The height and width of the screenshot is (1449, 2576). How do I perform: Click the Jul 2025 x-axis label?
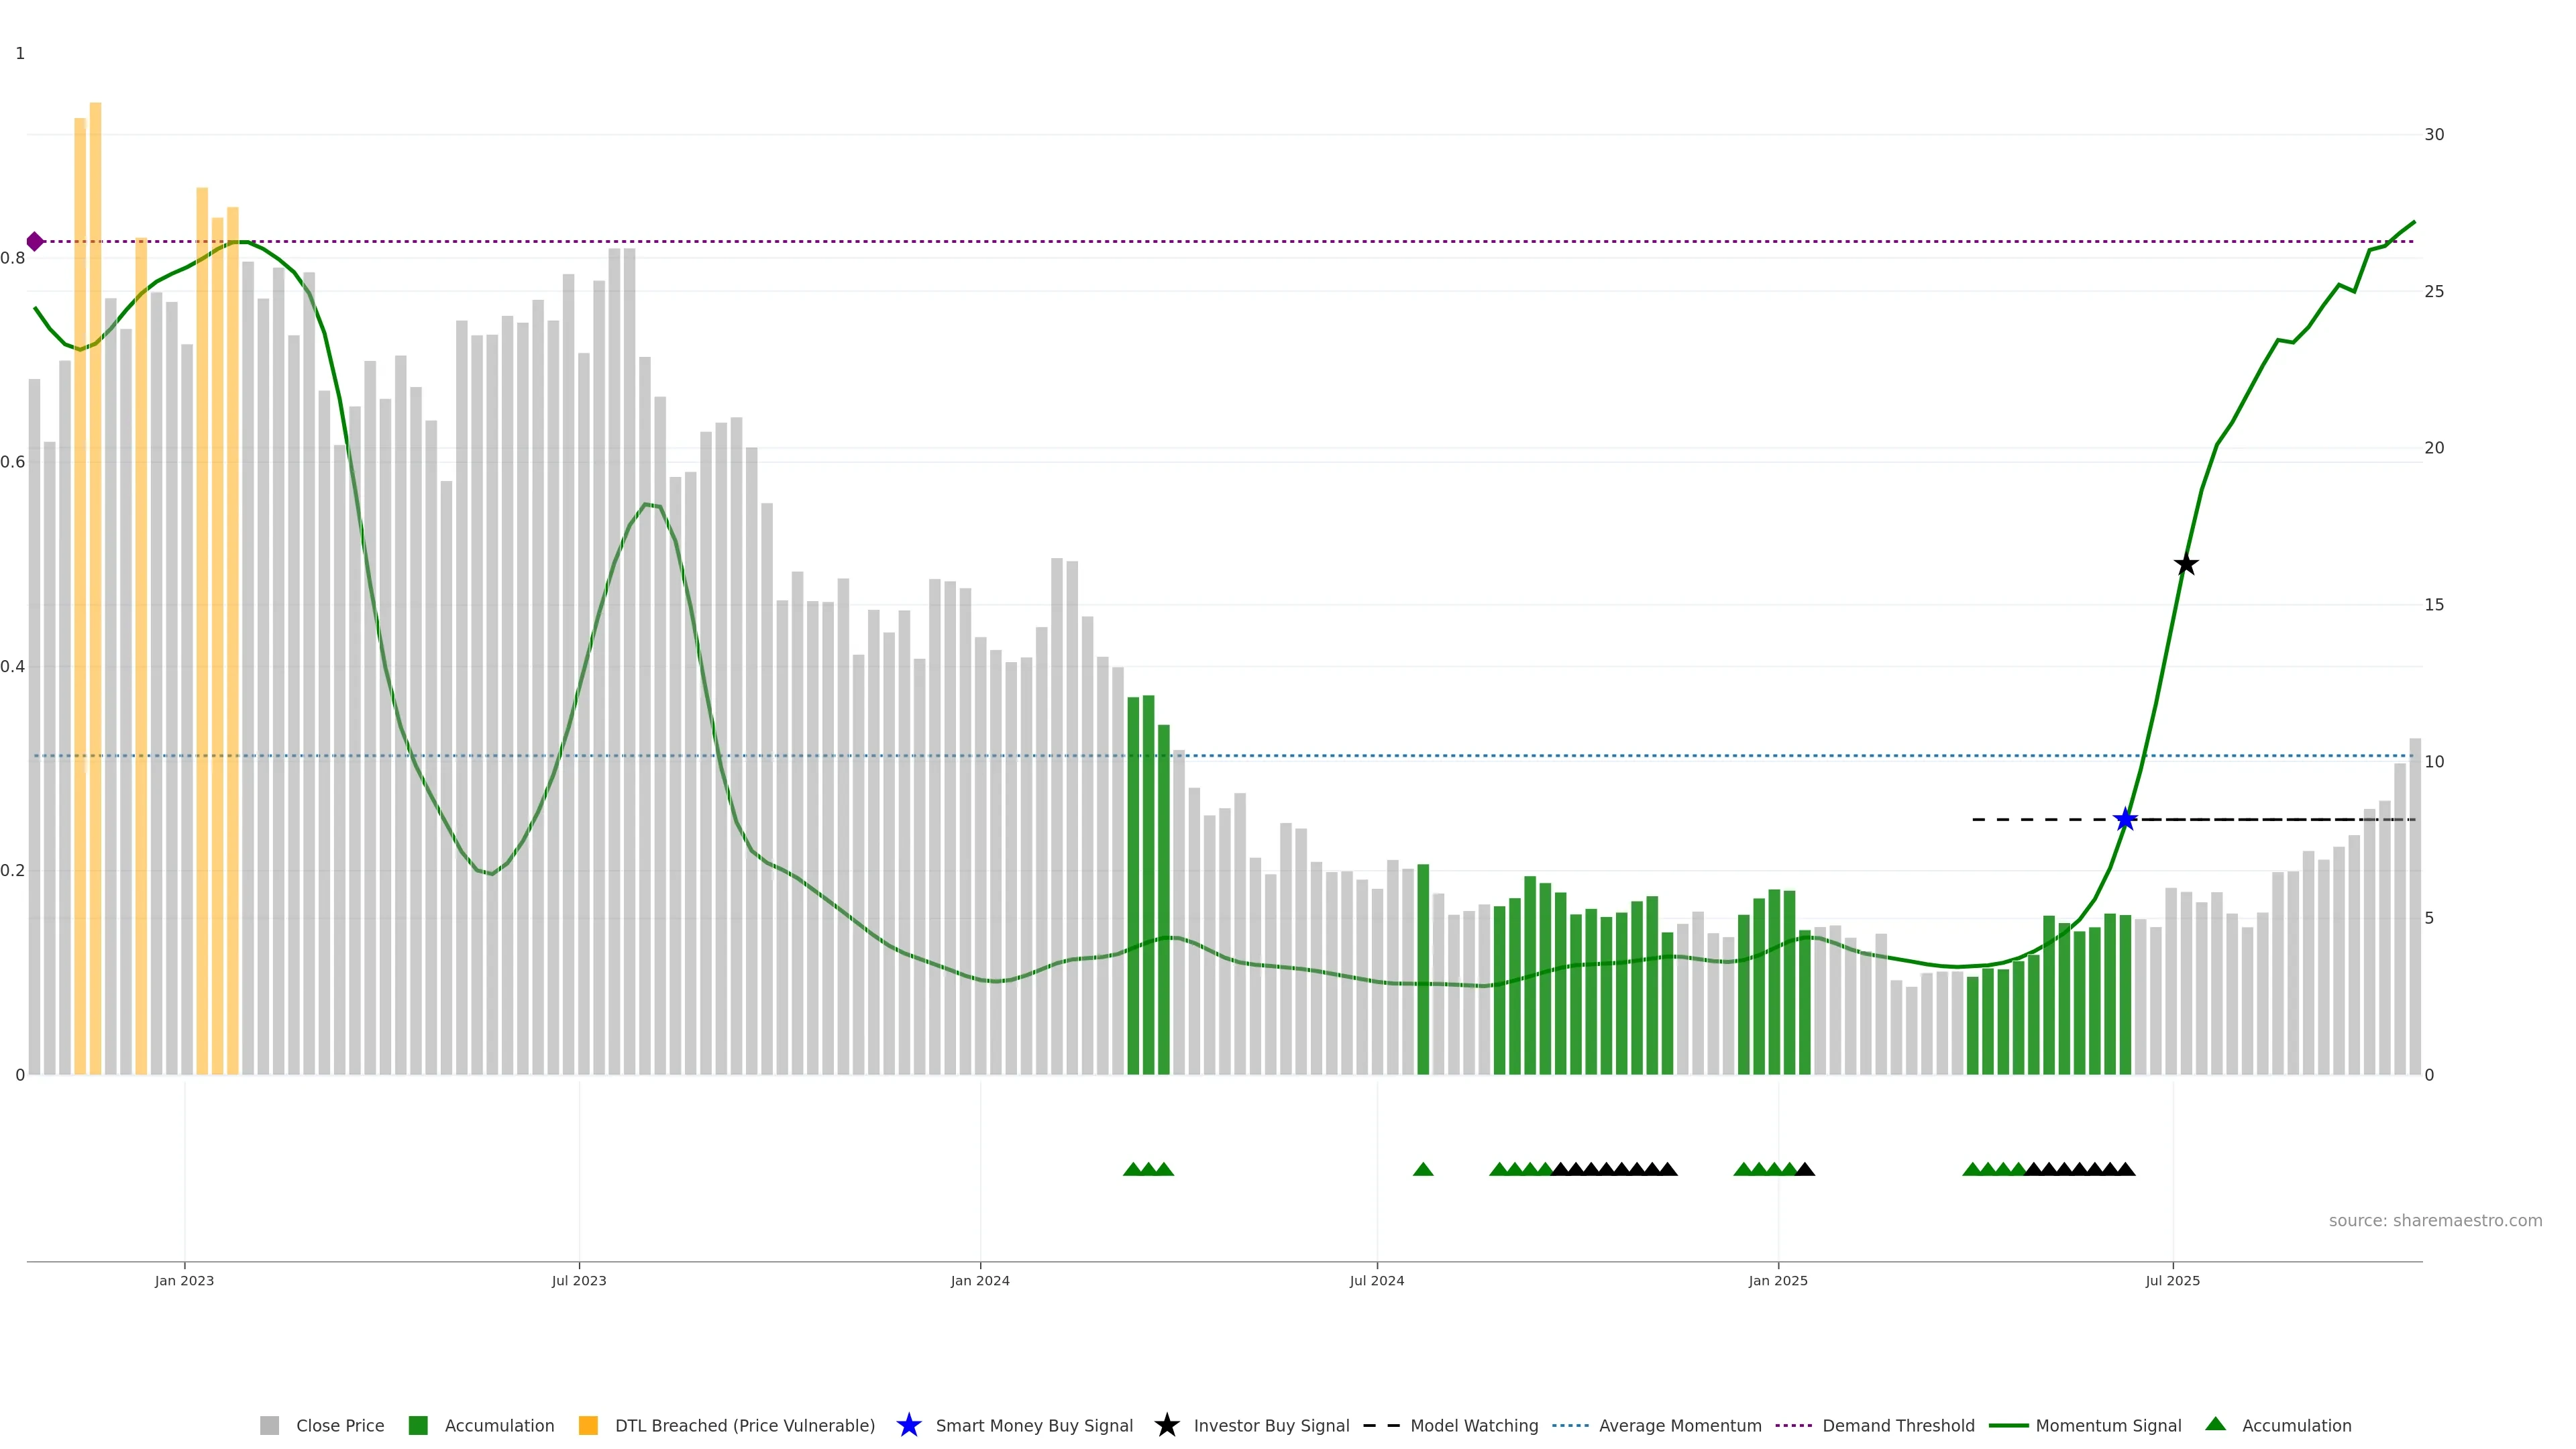[x=2172, y=1280]
